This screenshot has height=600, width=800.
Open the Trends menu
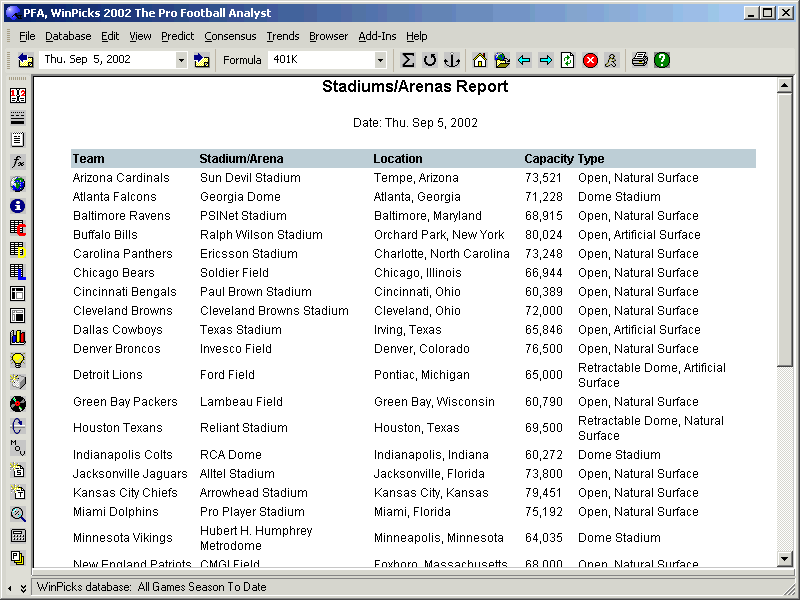(283, 36)
